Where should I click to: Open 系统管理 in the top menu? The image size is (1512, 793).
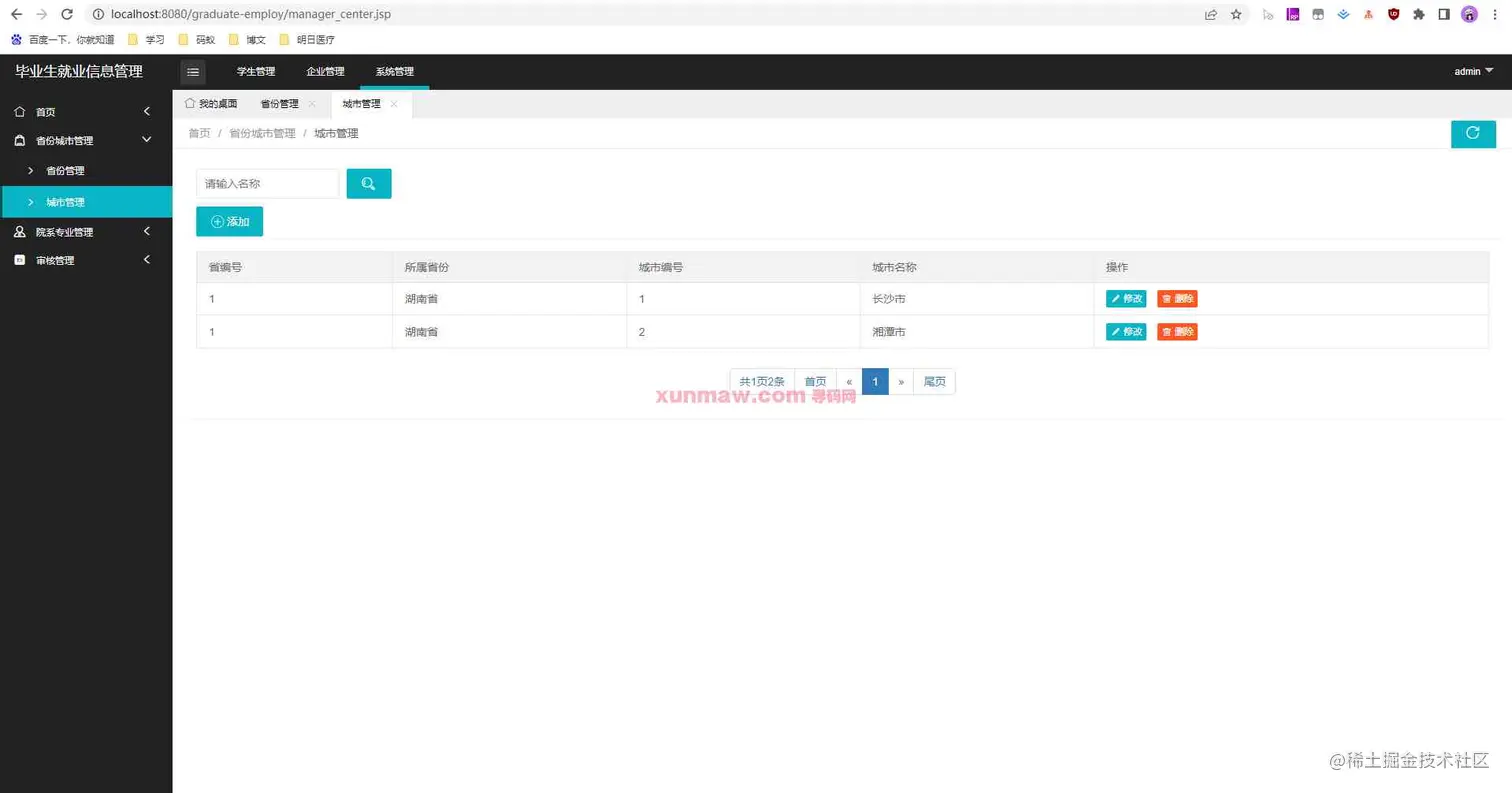point(395,72)
